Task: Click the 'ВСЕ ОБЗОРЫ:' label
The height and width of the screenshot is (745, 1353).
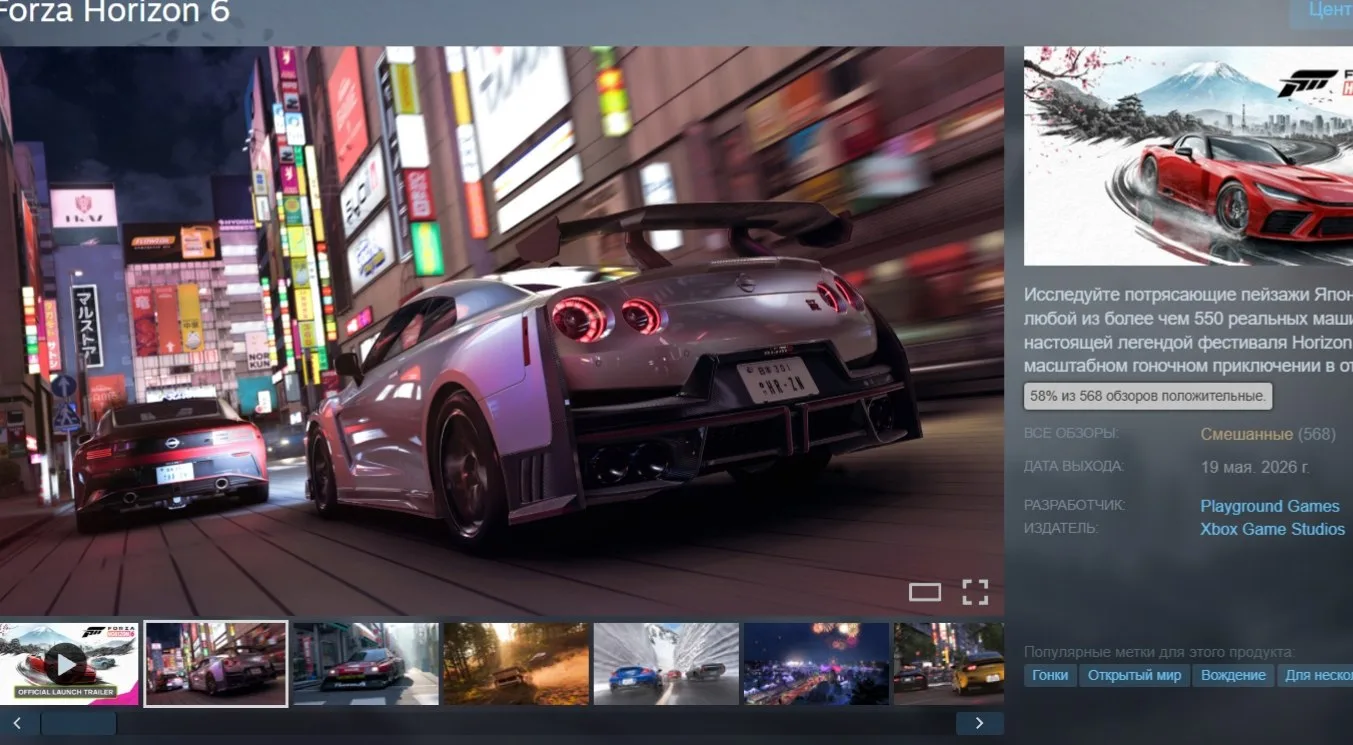Action: [x=1071, y=433]
